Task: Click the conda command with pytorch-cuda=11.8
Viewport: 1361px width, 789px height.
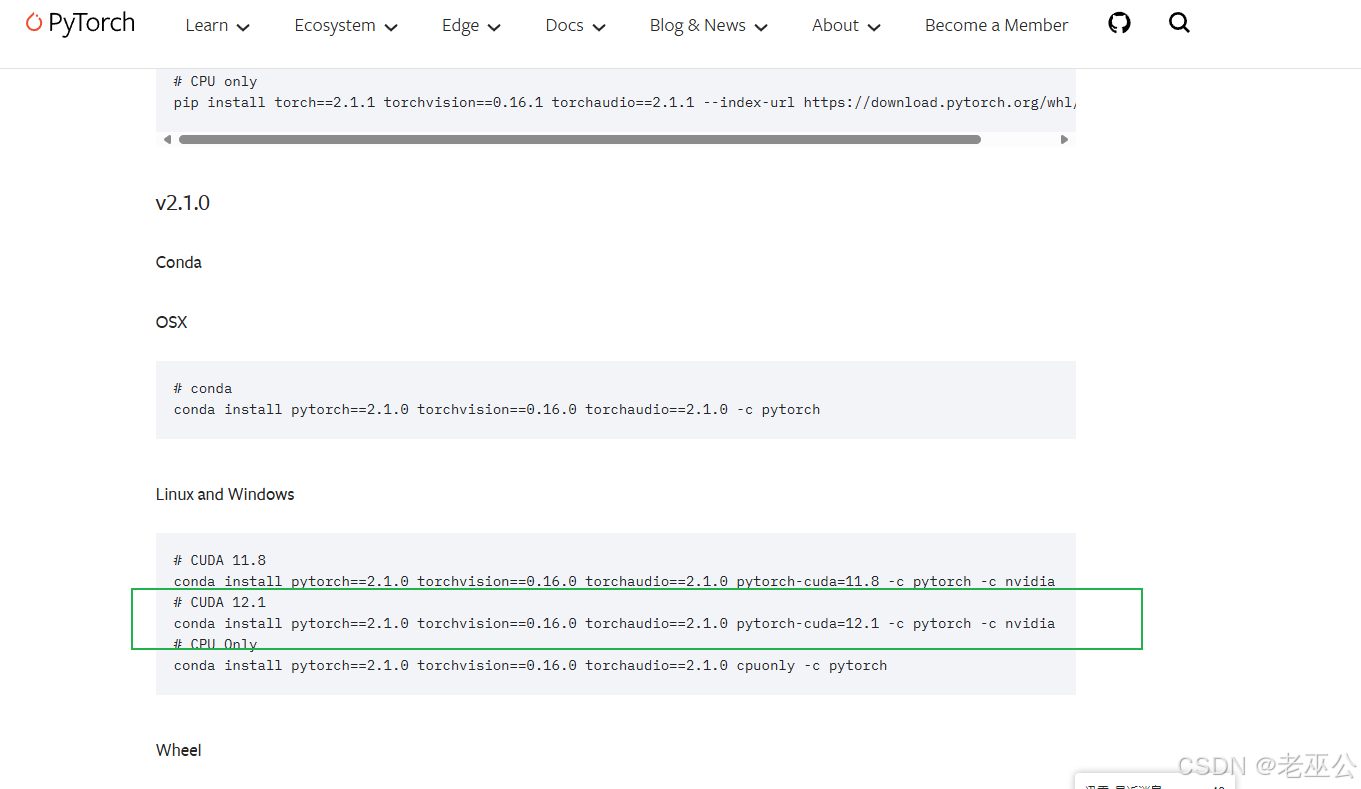Action: (614, 581)
